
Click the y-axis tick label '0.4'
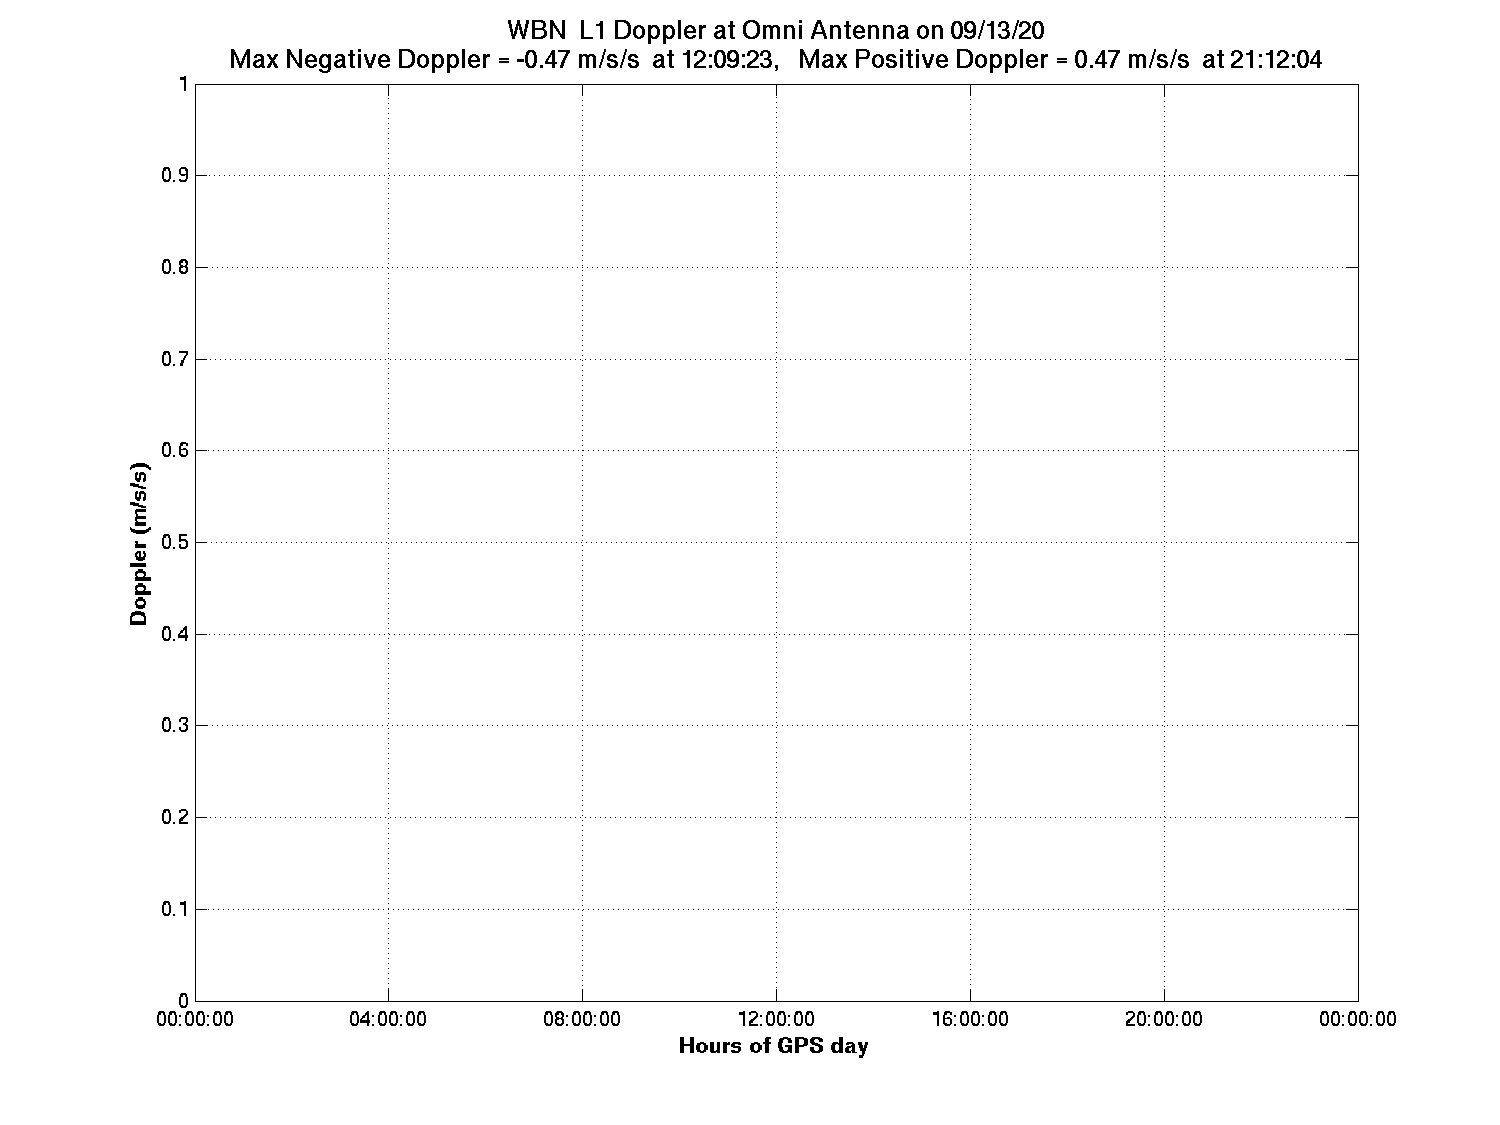(175, 634)
